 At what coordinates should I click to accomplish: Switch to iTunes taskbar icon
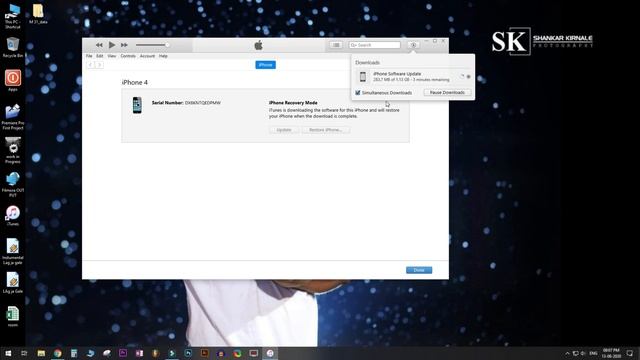pyautogui.click(x=270, y=353)
